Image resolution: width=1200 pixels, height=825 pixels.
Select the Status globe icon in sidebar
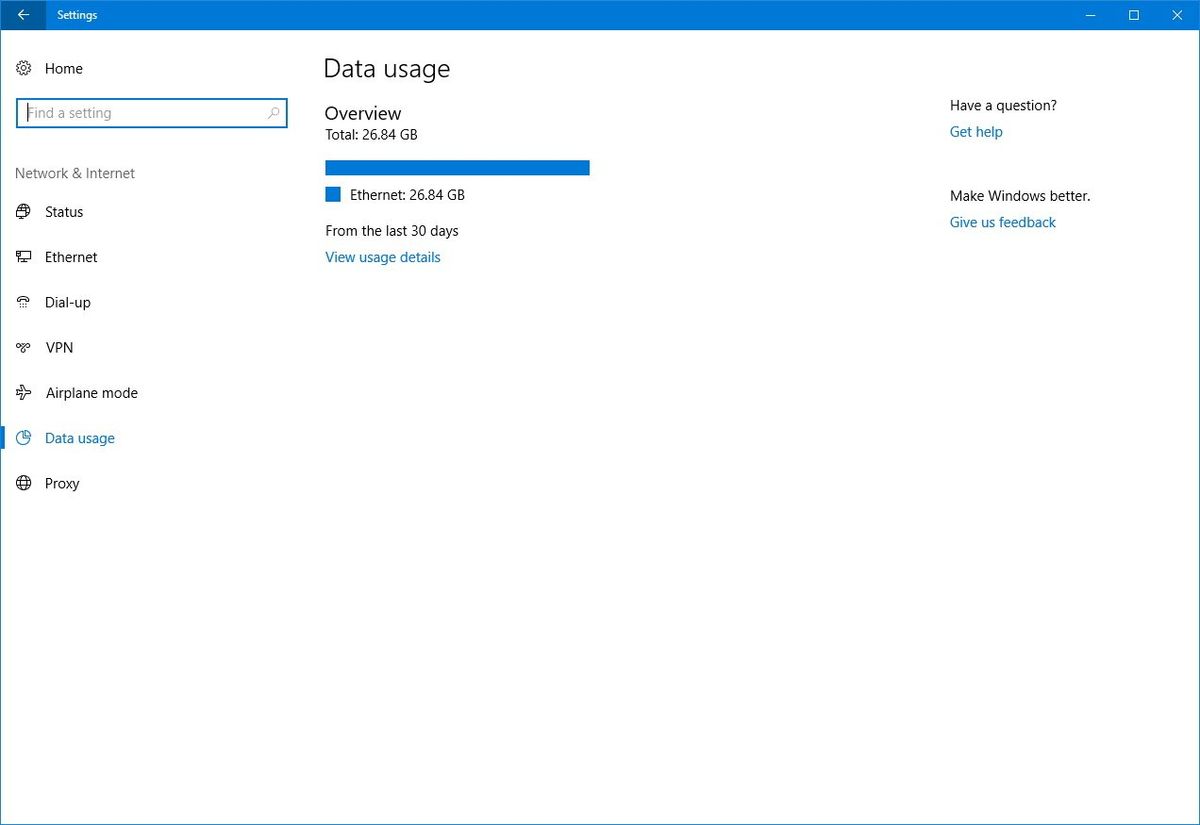pyautogui.click(x=23, y=212)
